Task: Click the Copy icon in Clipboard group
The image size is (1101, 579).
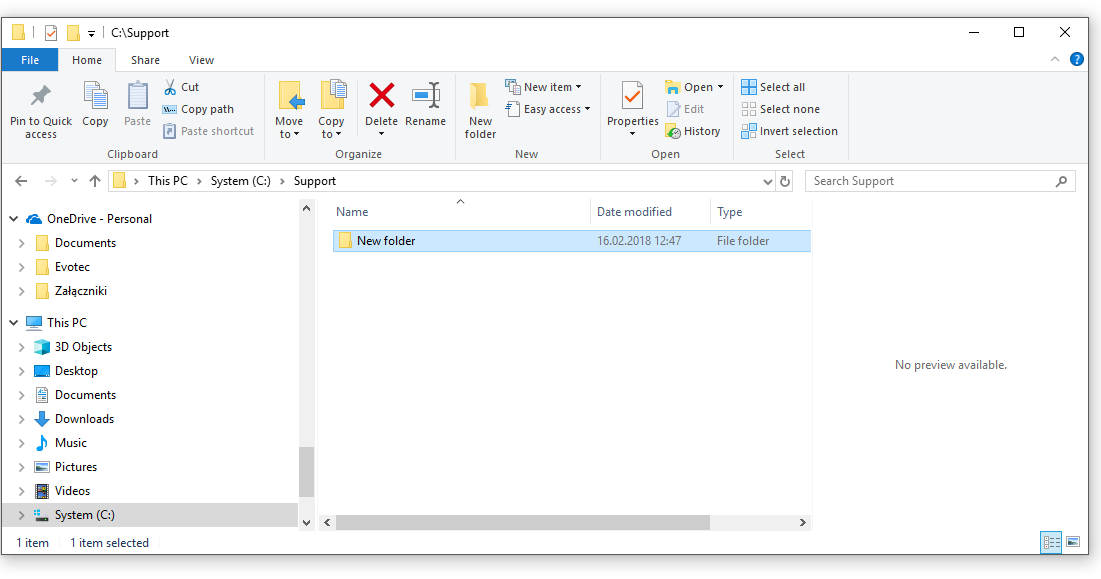Action: click(95, 97)
